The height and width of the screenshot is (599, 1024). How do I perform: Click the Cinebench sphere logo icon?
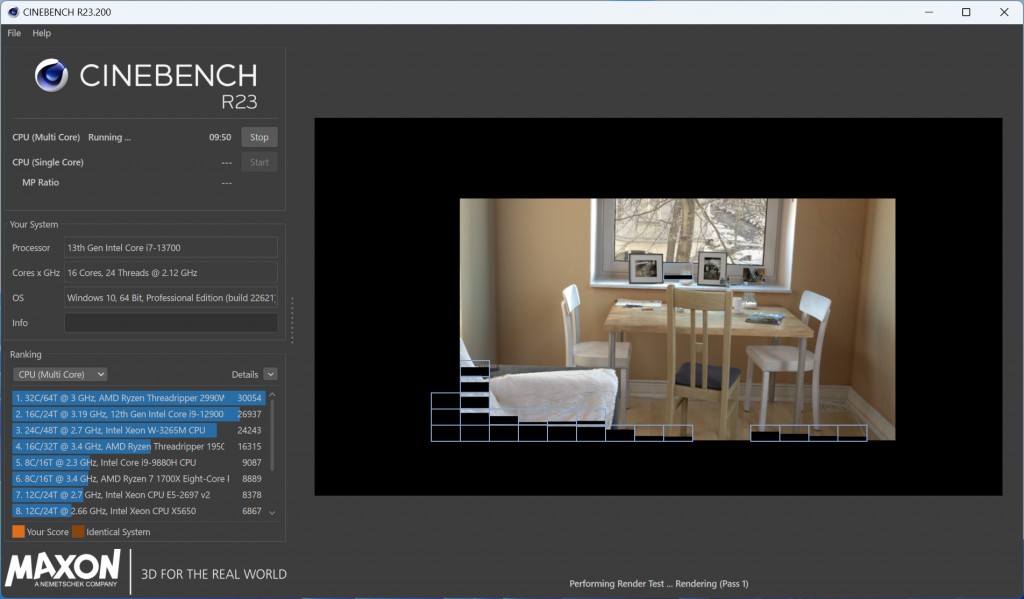coord(51,75)
